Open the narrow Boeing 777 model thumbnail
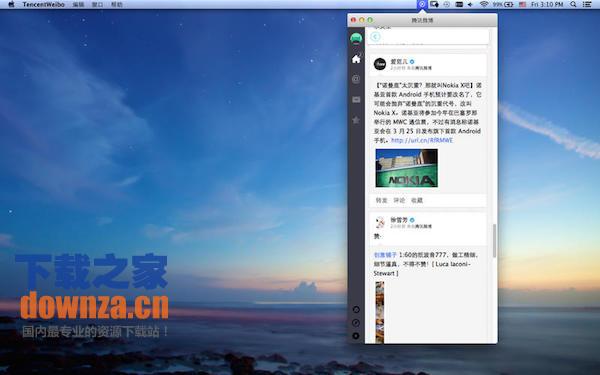600x375 pixels. click(x=380, y=312)
